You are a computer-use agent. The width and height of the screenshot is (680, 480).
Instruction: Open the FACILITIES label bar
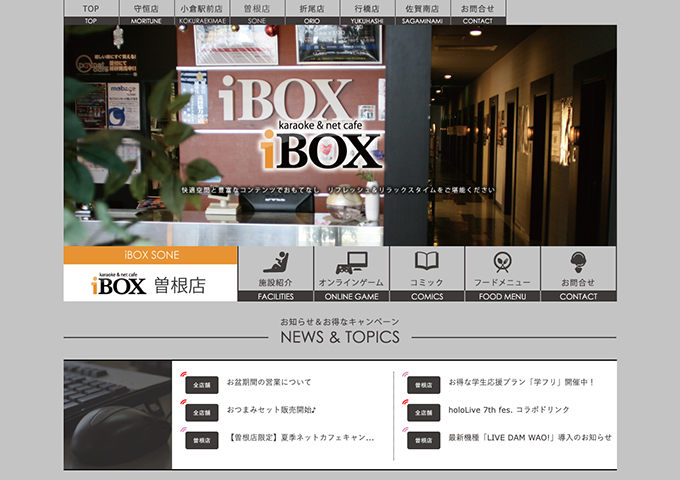(276, 297)
